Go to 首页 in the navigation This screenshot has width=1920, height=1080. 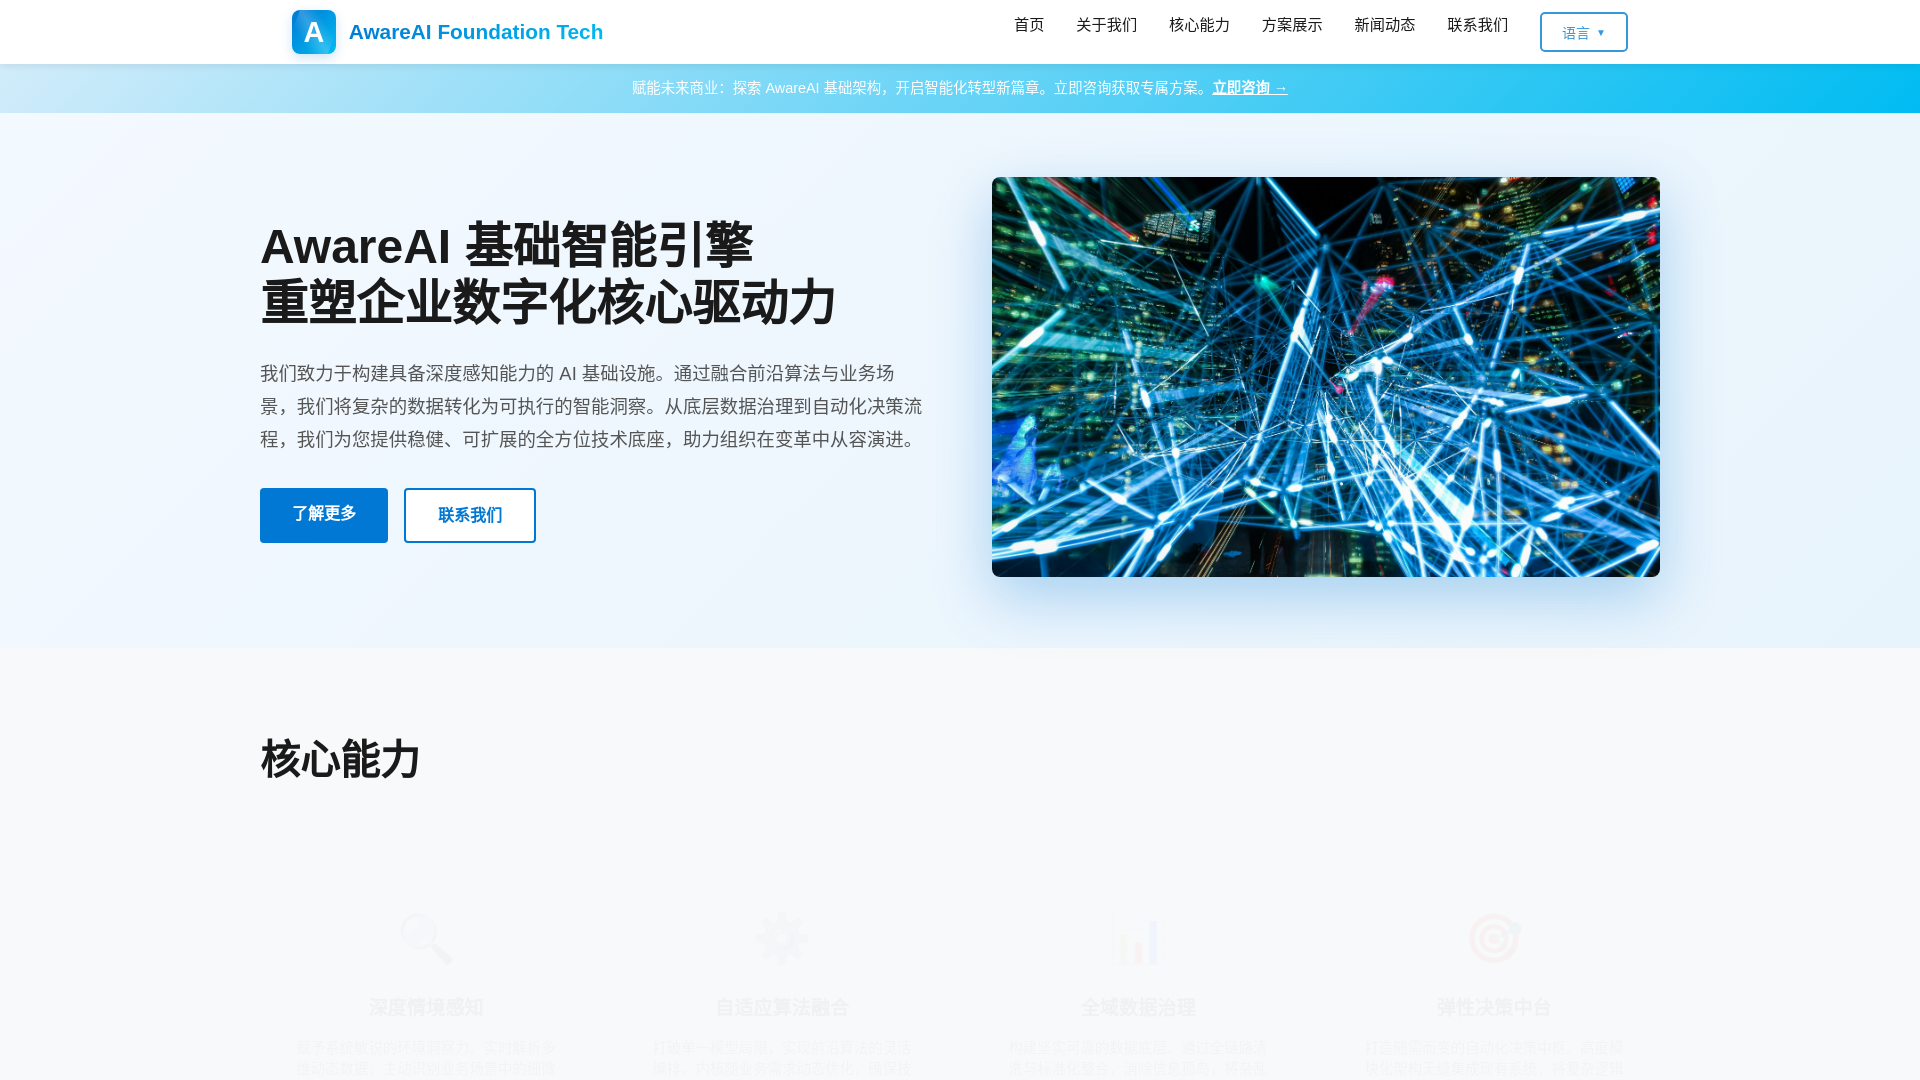(1029, 25)
